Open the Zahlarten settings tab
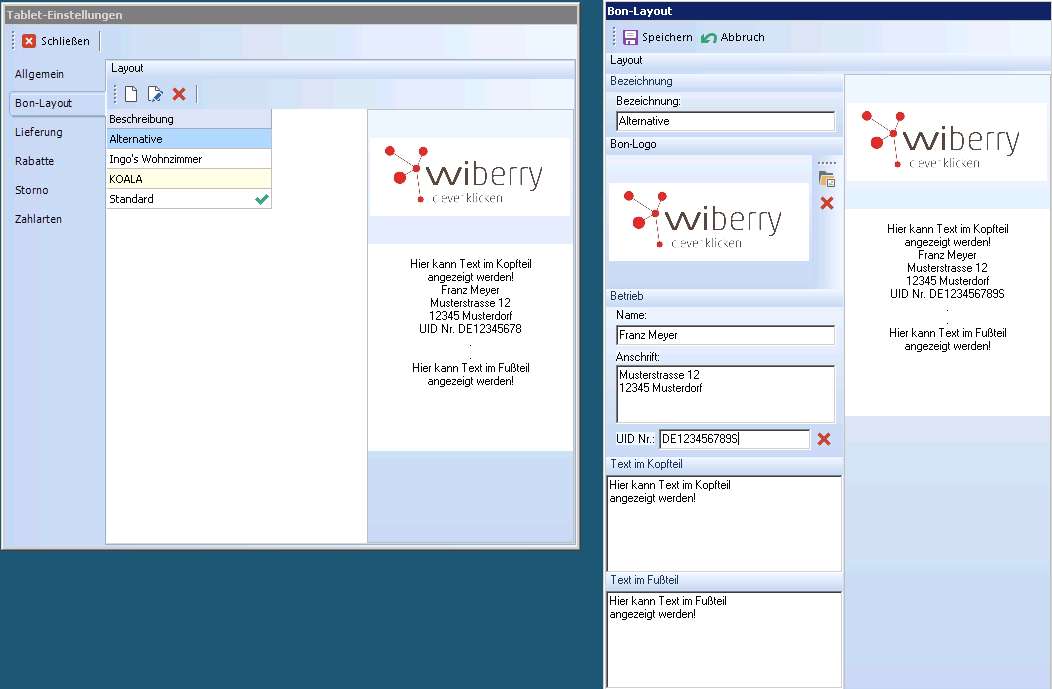Screen dimensions: 1052x689 38,219
